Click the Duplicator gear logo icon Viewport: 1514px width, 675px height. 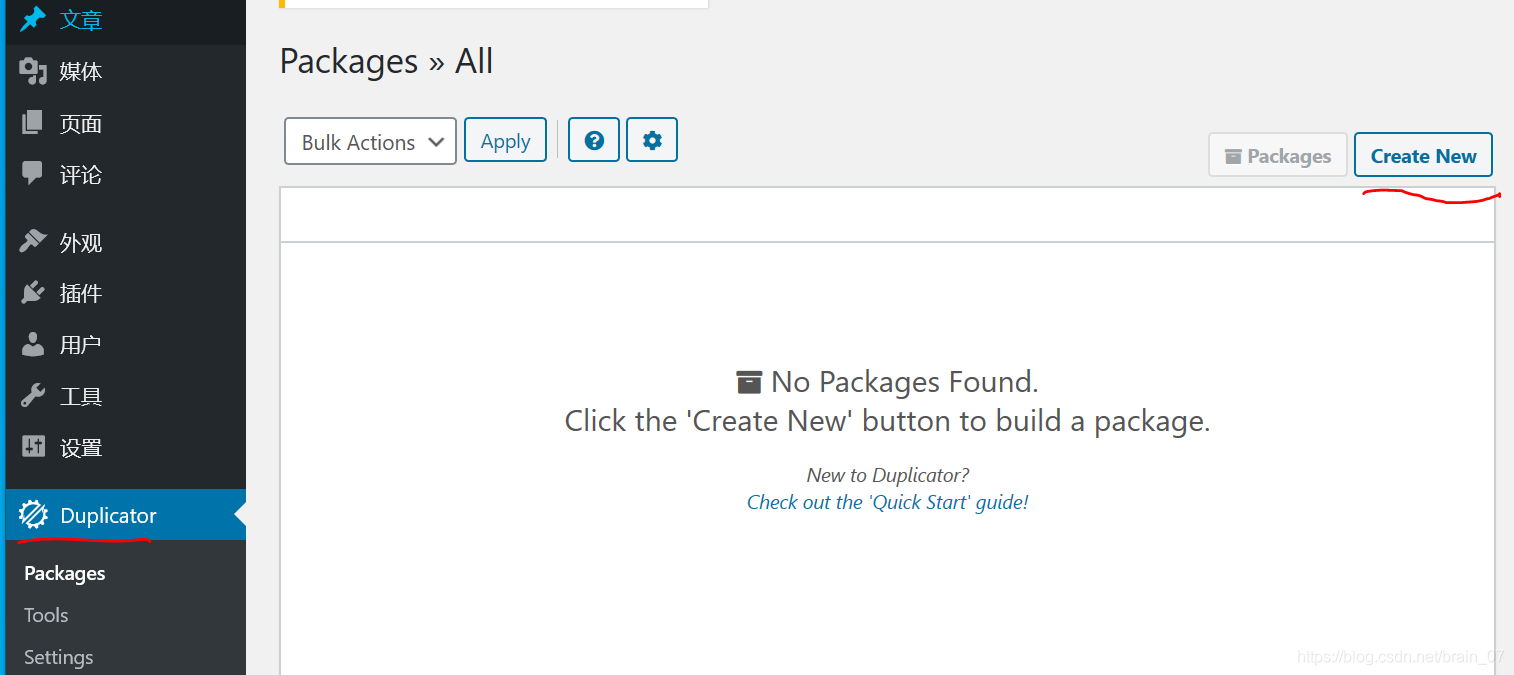coord(33,515)
